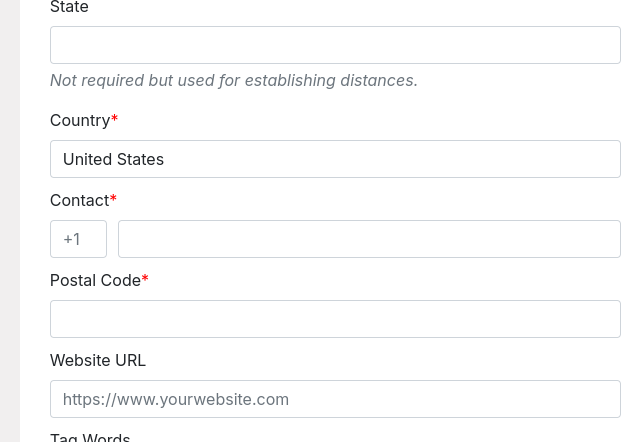Click the gray strip left of the form
The width and height of the screenshot is (635, 442).
click(10, 220)
